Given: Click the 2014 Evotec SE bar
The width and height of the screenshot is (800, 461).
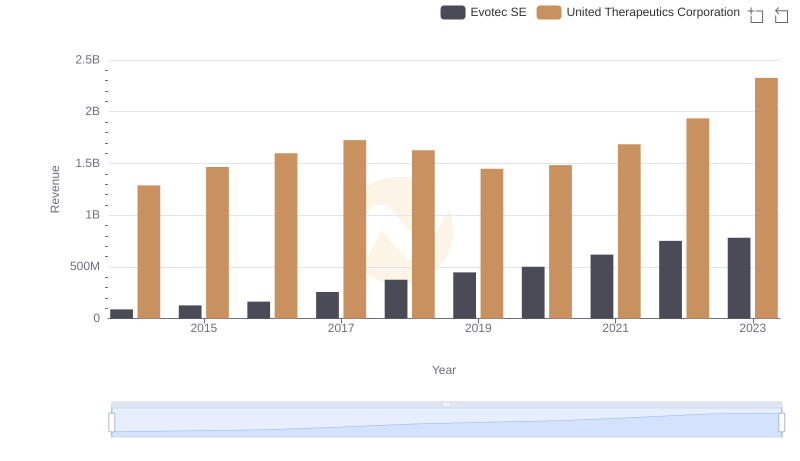Looking at the screenshot, I should 121,314.
